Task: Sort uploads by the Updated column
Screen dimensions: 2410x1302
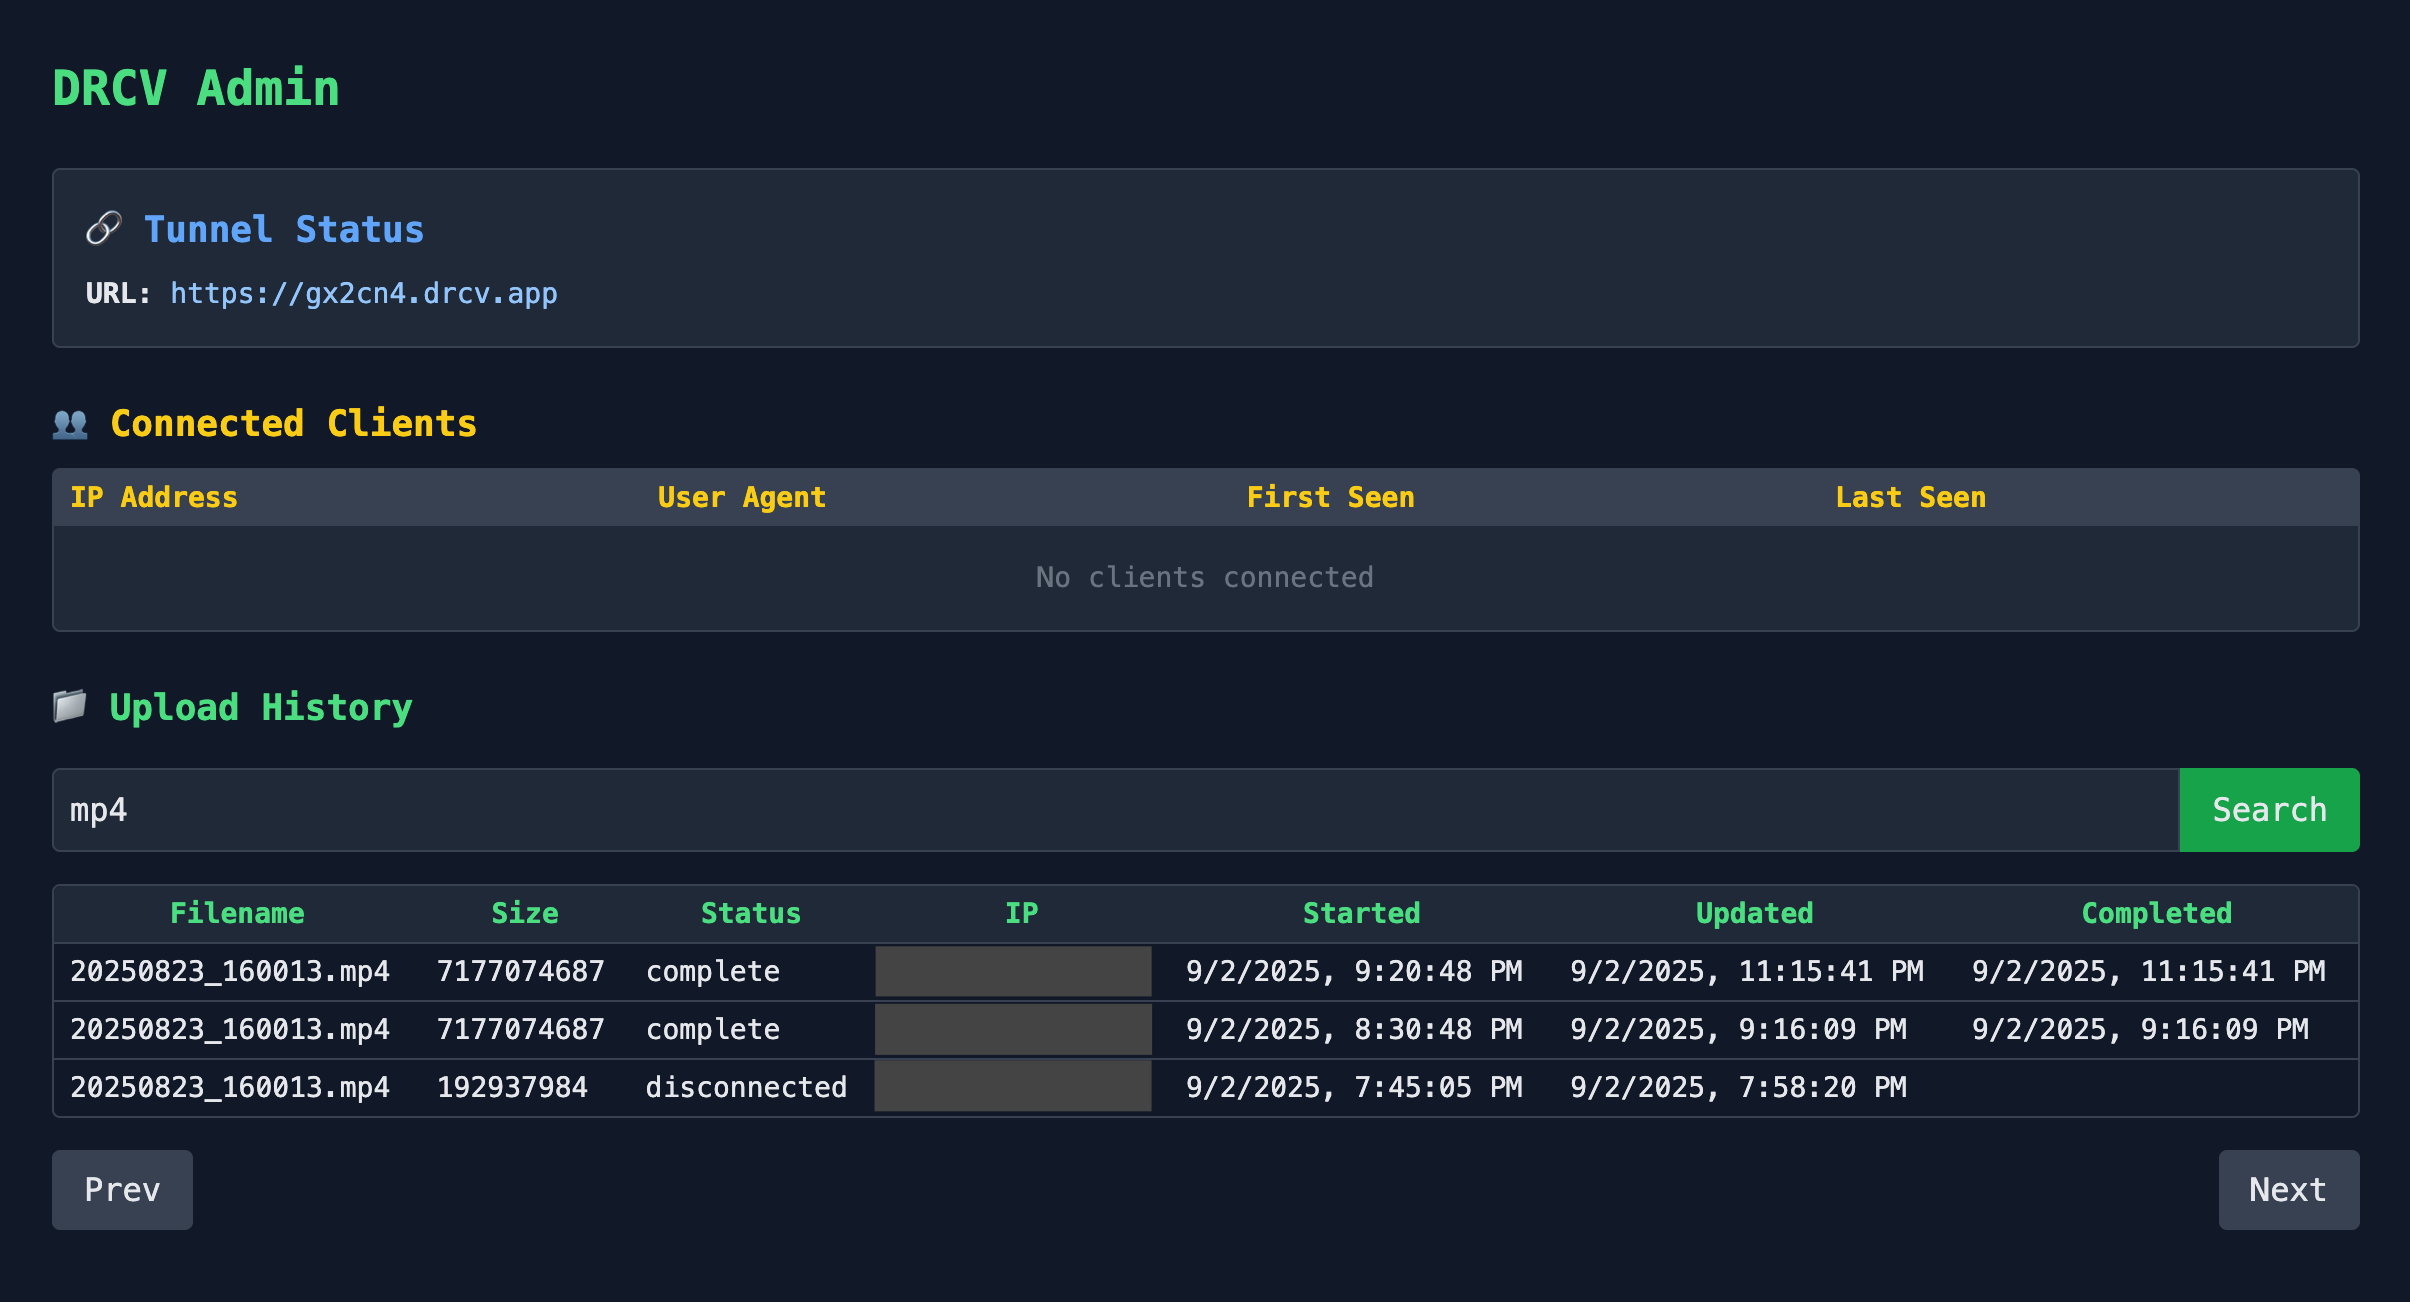Action: (1754, 913)
